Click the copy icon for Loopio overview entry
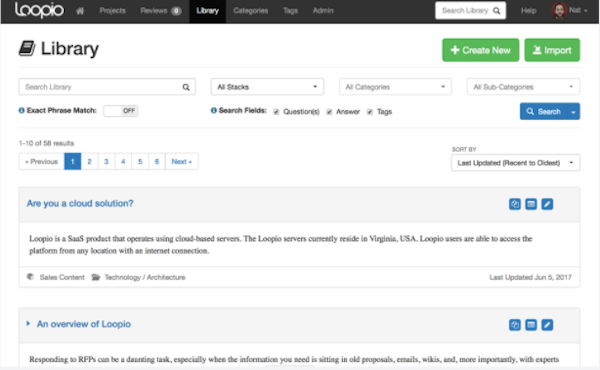Viewport: 600px width, 370px height. [515, 325]
